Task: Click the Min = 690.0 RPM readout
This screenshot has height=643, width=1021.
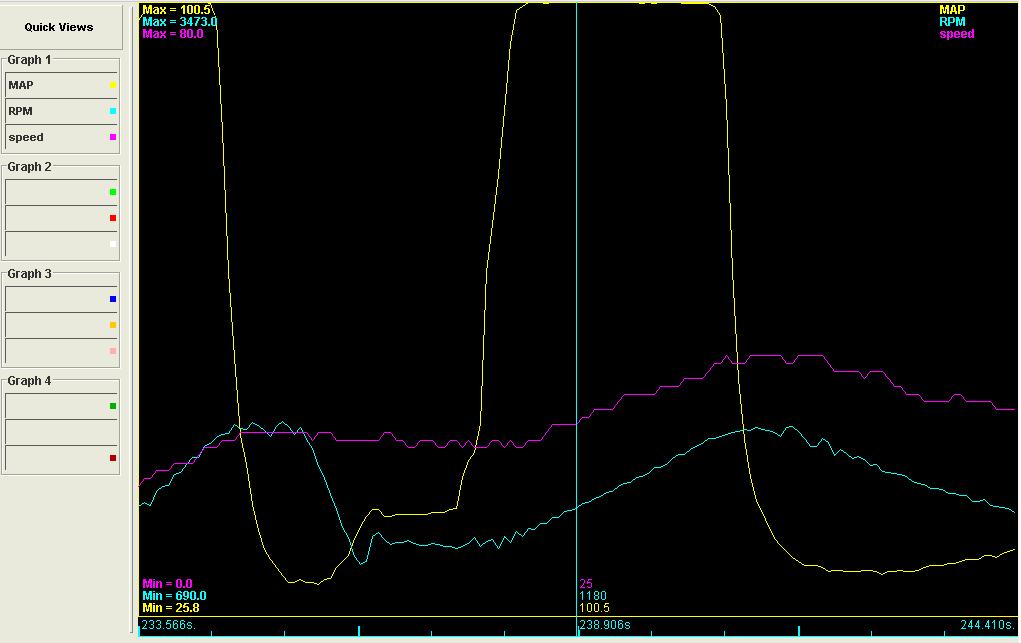Action: point(174,595)
